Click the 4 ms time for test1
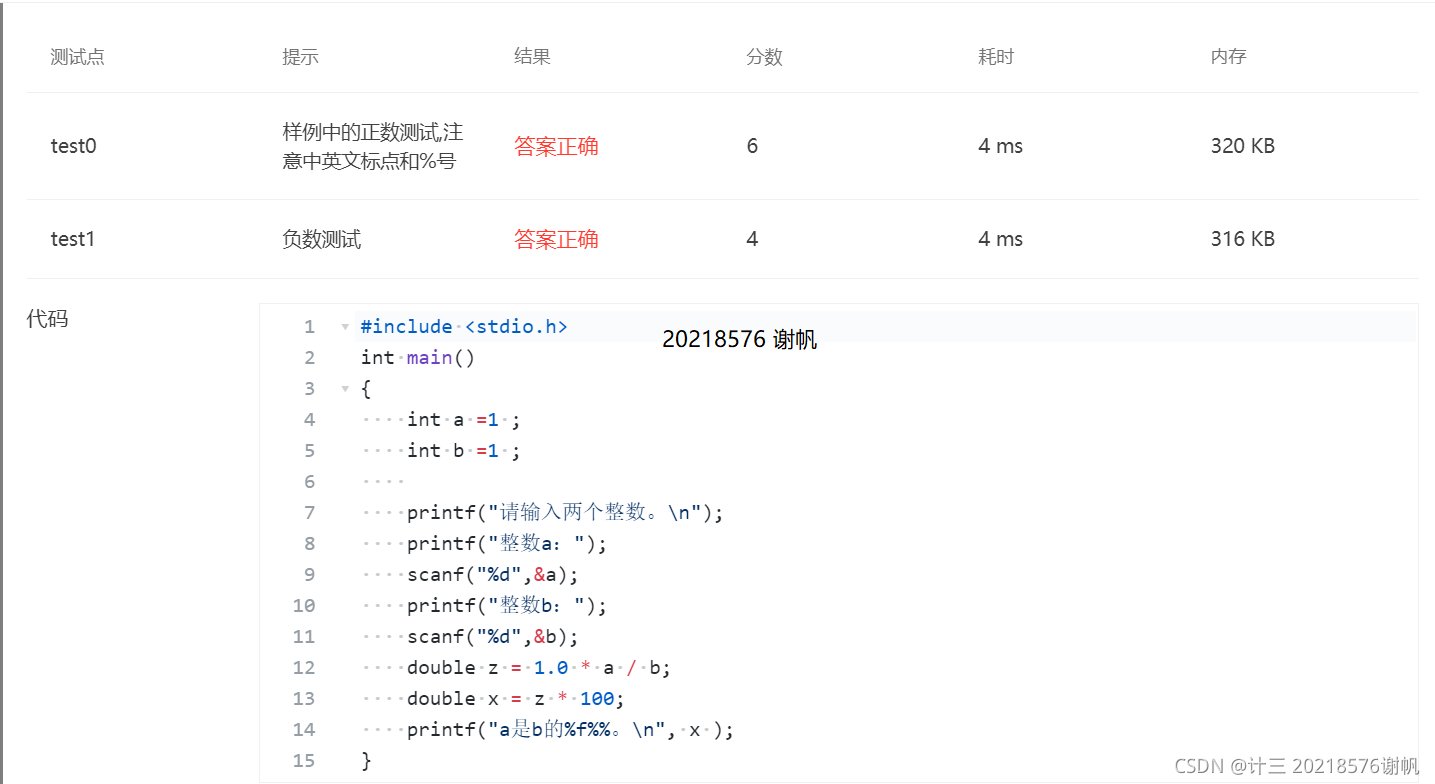The width and height of the screenshot is (1435, 784). 1001,239
